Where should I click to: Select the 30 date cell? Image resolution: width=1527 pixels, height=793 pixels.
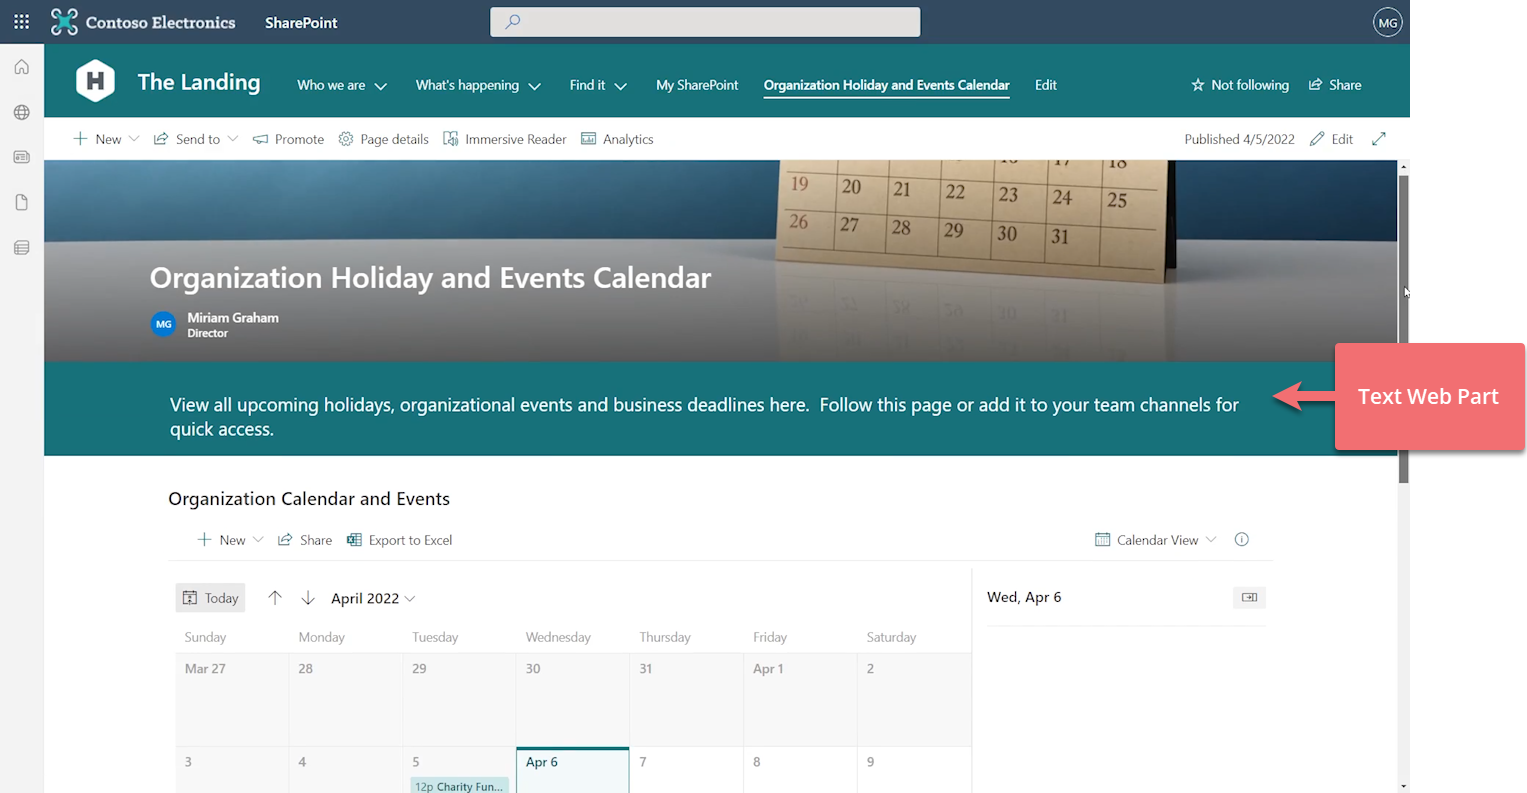coord(573,699)
